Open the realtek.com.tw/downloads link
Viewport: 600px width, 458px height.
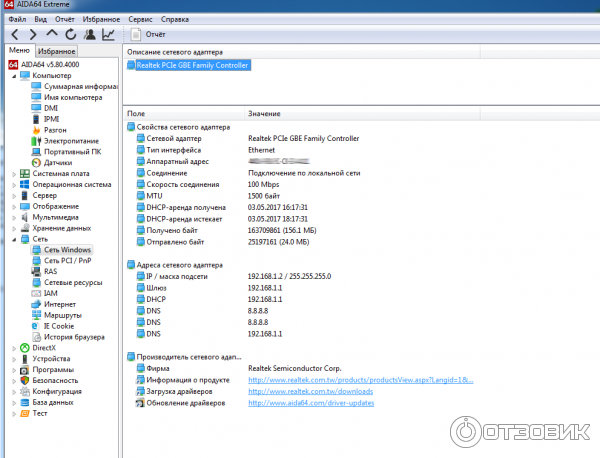pyautogui.click(x=310, y=391)
